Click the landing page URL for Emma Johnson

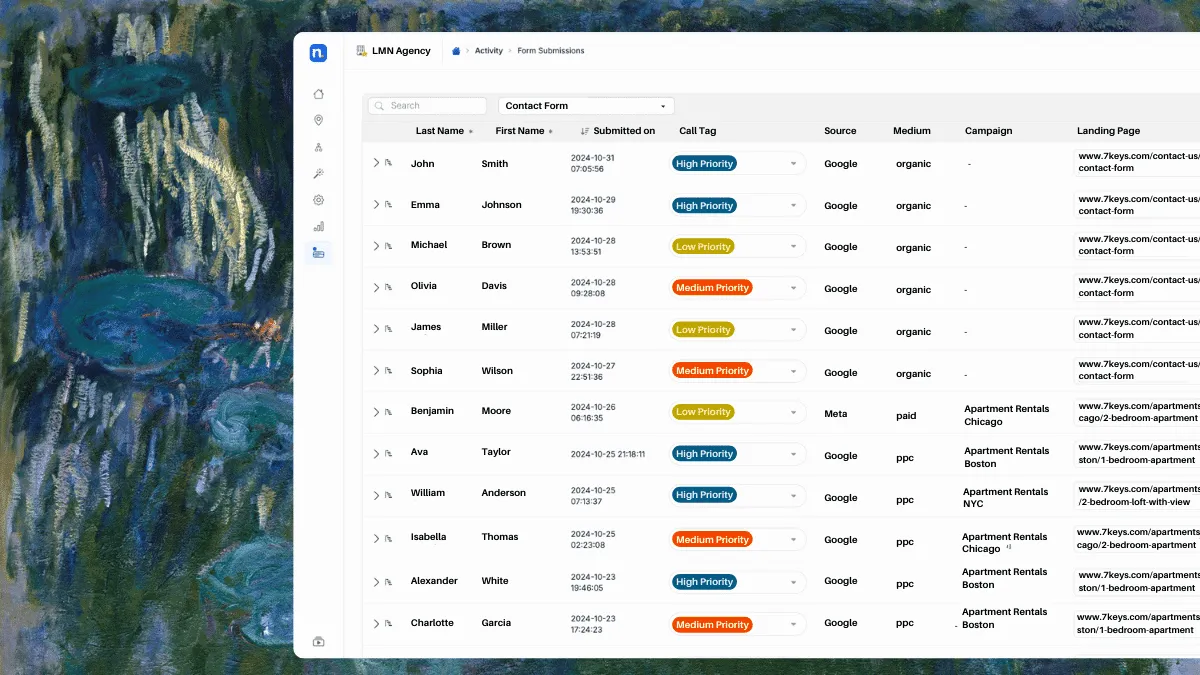1138,205
